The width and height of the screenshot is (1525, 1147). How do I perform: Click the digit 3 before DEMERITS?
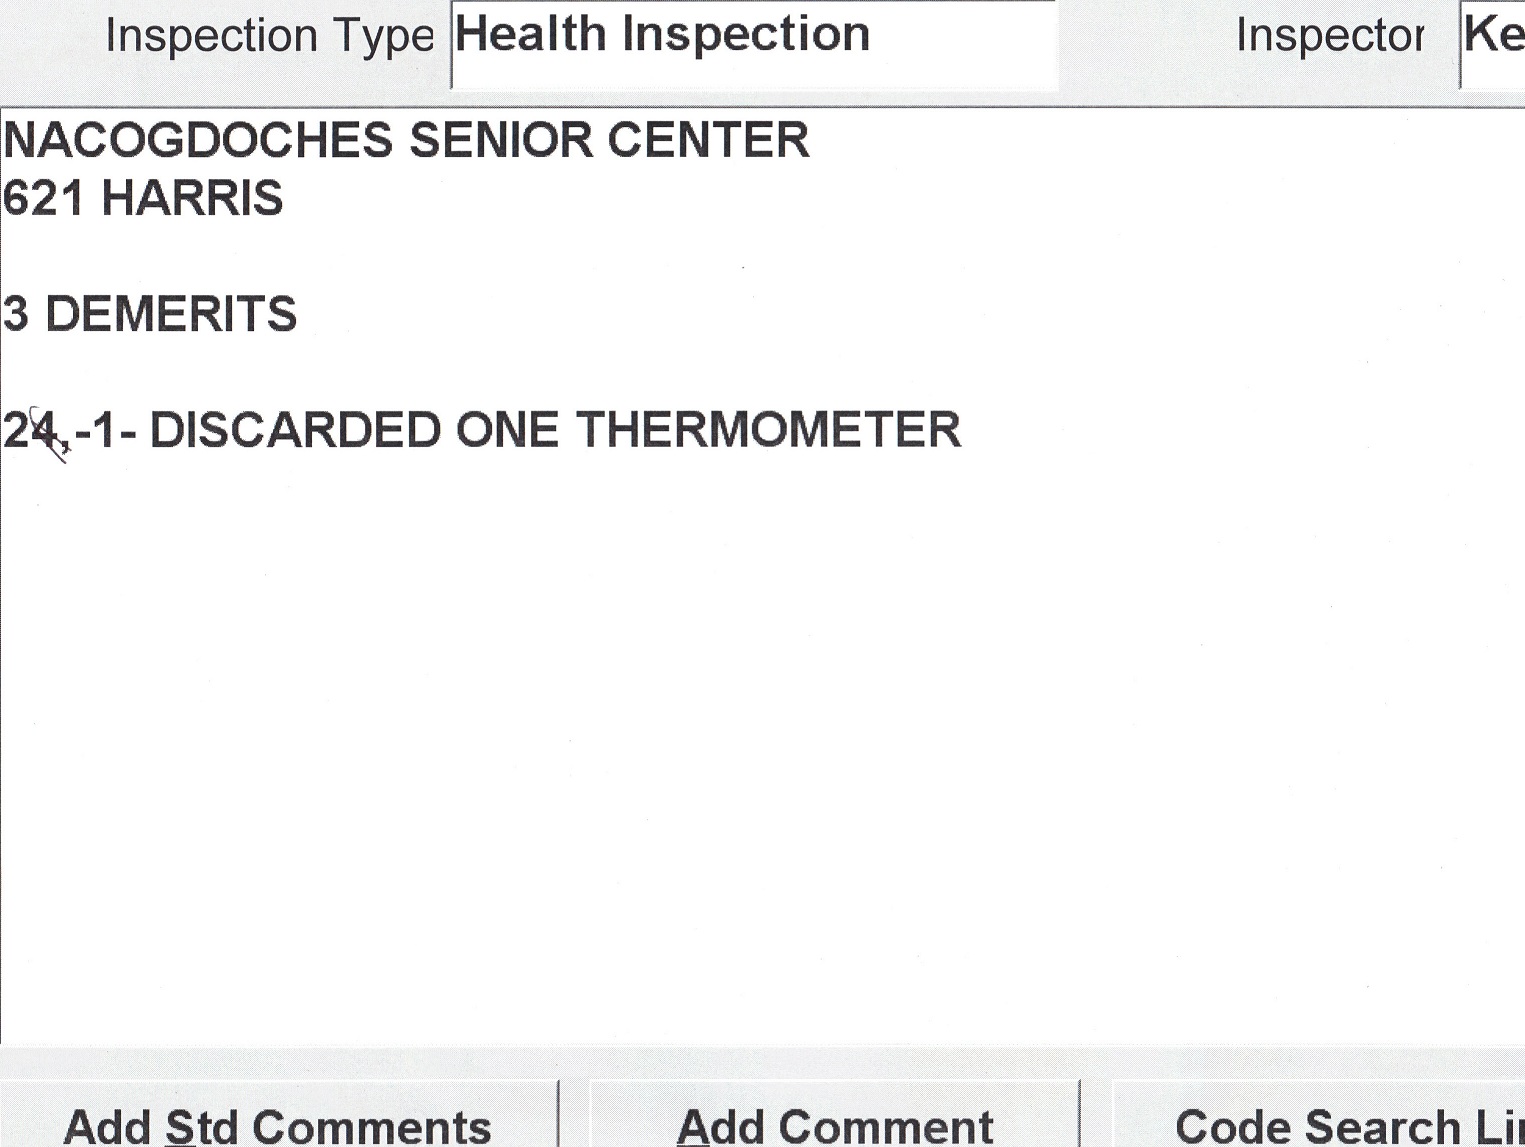click(15, 314)
